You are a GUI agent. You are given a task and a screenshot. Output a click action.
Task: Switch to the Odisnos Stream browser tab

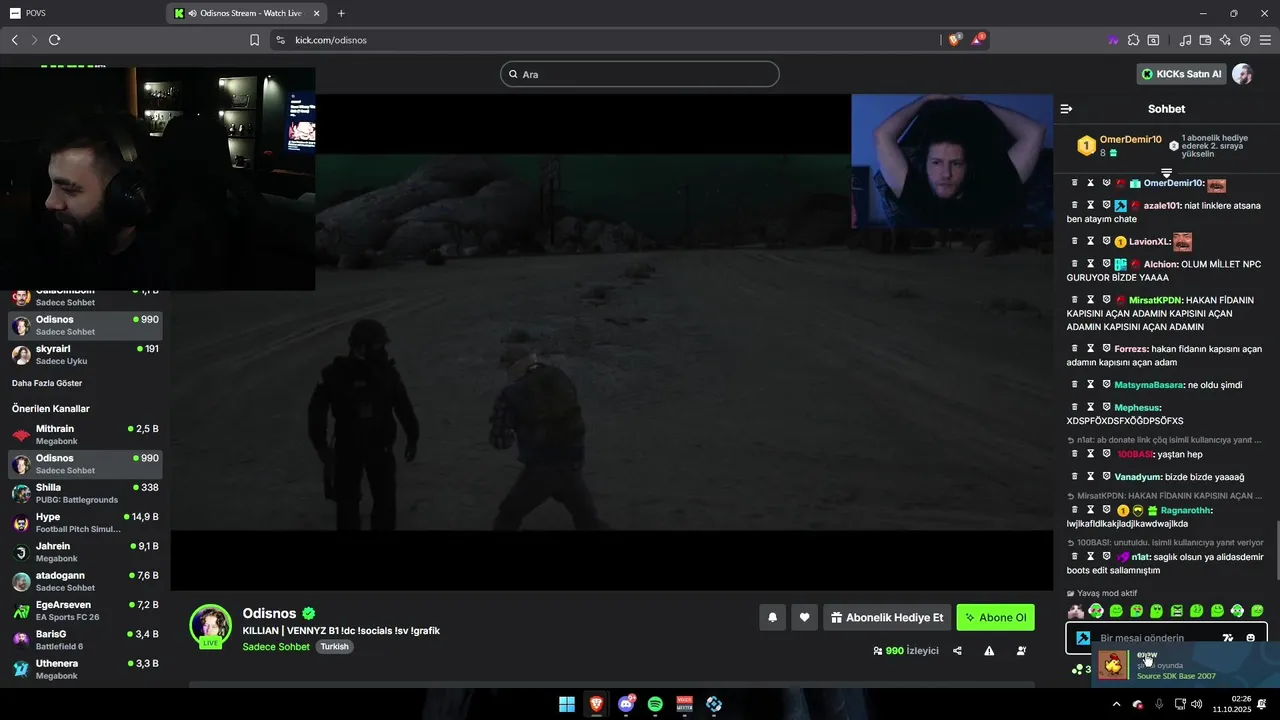[x=248, y=13]
